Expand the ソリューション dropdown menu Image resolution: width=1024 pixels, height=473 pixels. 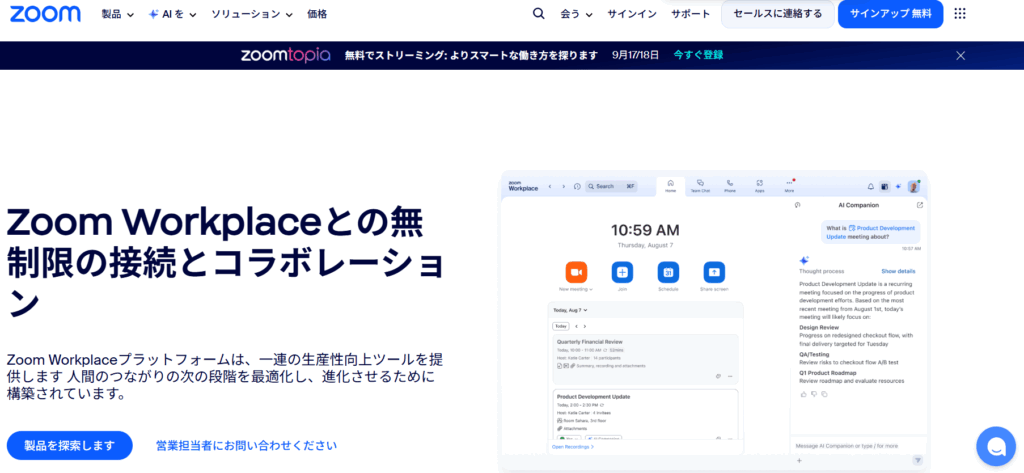click(251, 14)
